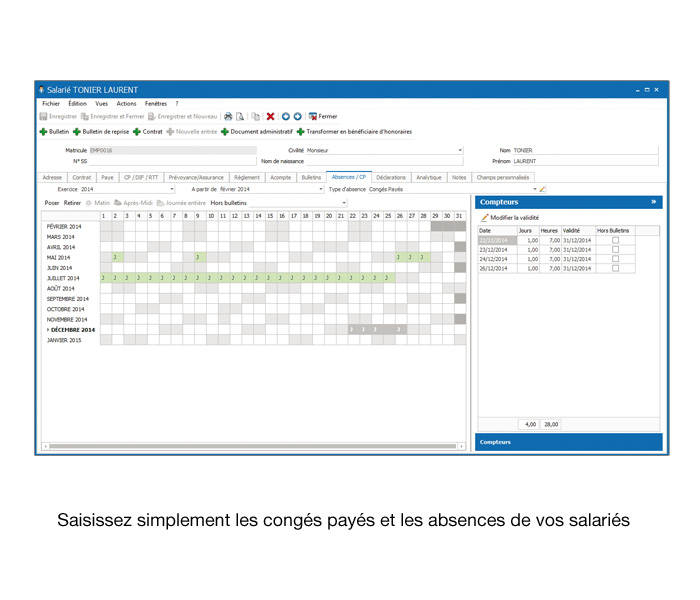This screenshot has width=700, height=600.
Task: Expand the DÉCEMBRE 2014 row arrow
Action: pos(48,330)
